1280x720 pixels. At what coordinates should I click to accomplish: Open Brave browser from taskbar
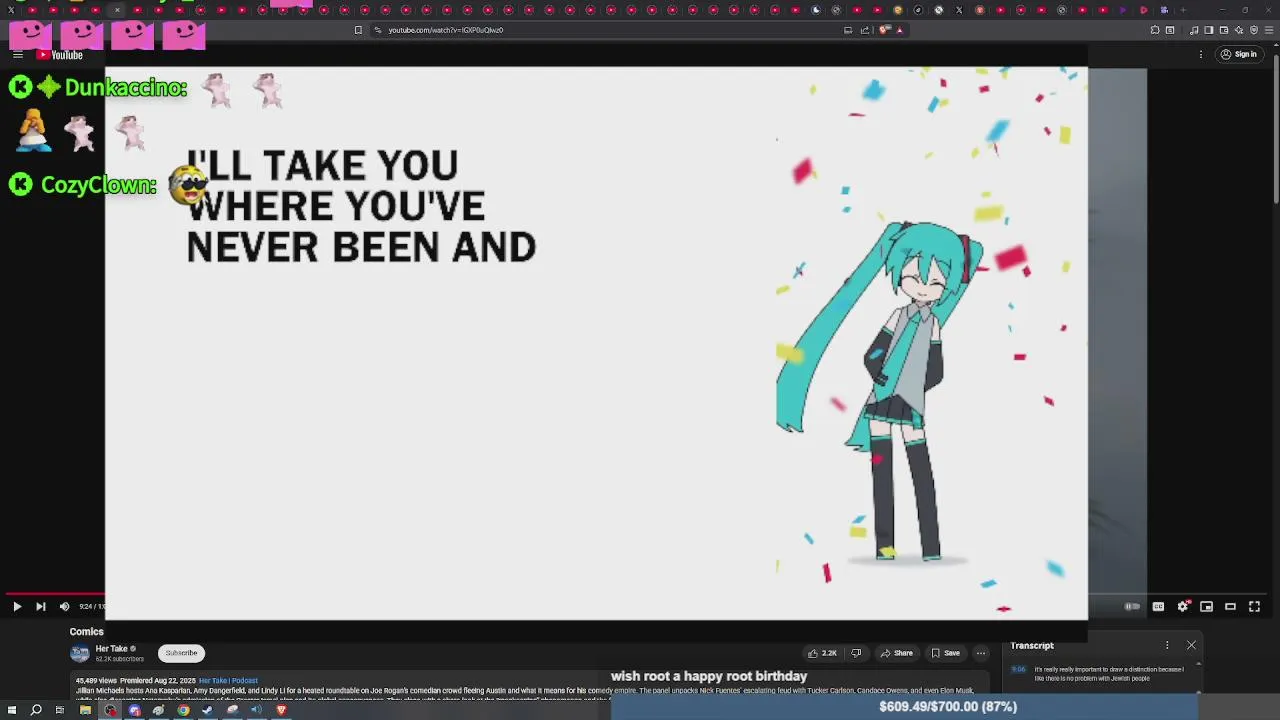[281, 710]
